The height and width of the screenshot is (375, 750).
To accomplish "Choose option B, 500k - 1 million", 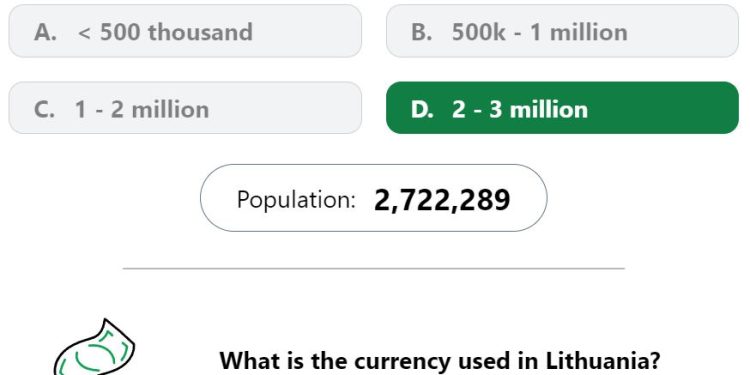I will pyautogui.click(x=562, y=31).
